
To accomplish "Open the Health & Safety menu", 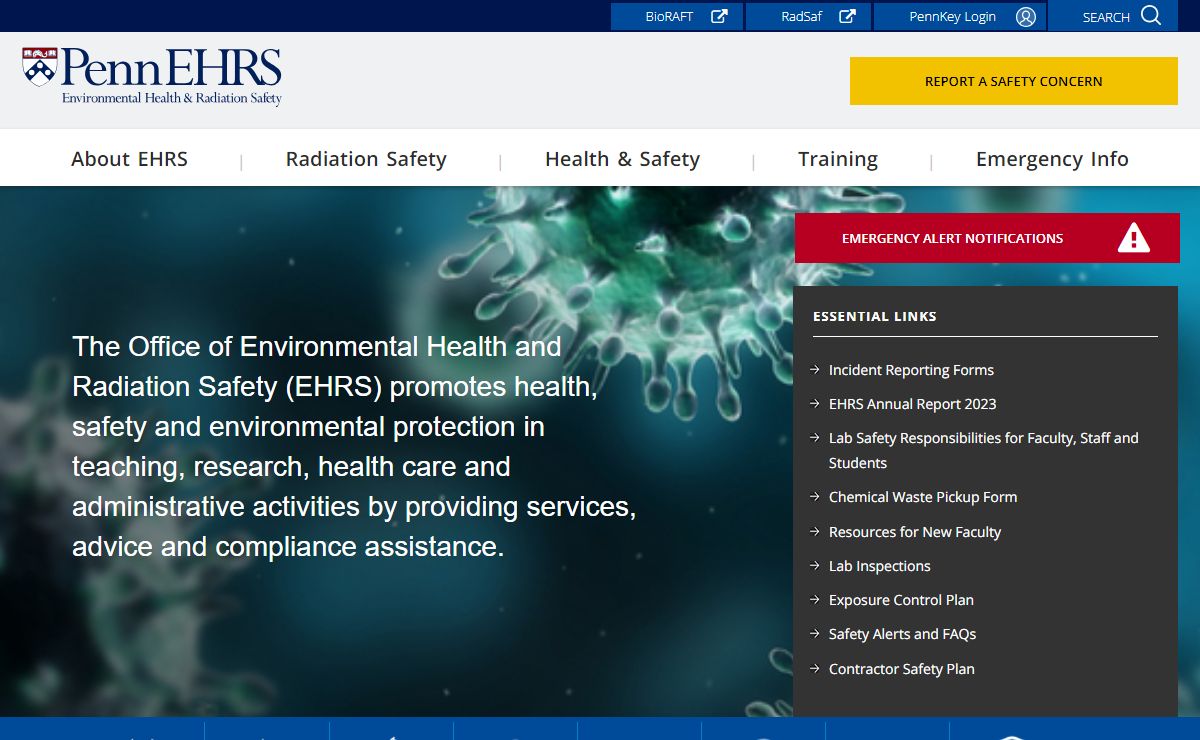I will tap(622, 159).
